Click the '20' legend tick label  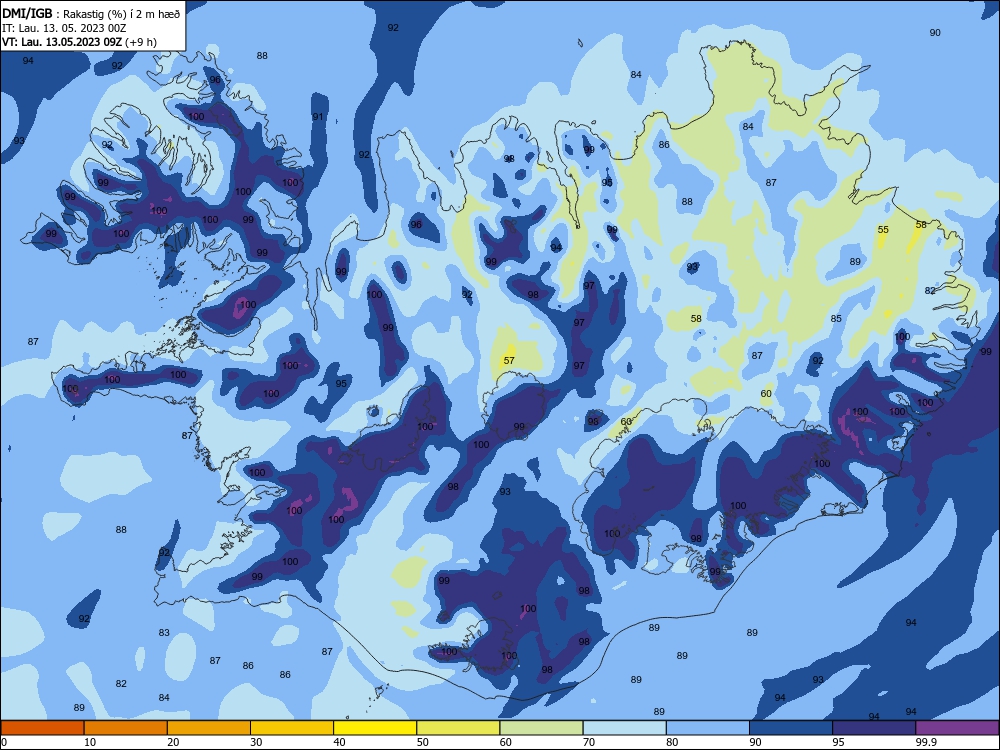(x=173, y=742)
